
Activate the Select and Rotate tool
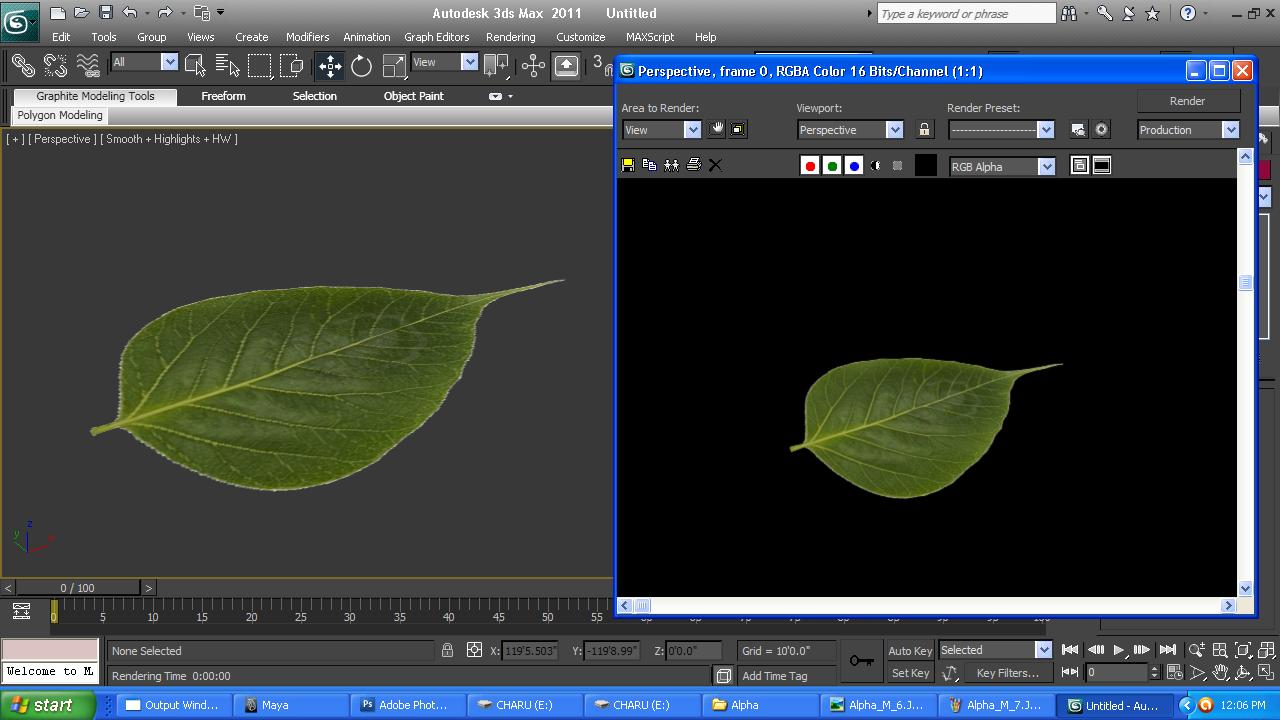point(360,66)
